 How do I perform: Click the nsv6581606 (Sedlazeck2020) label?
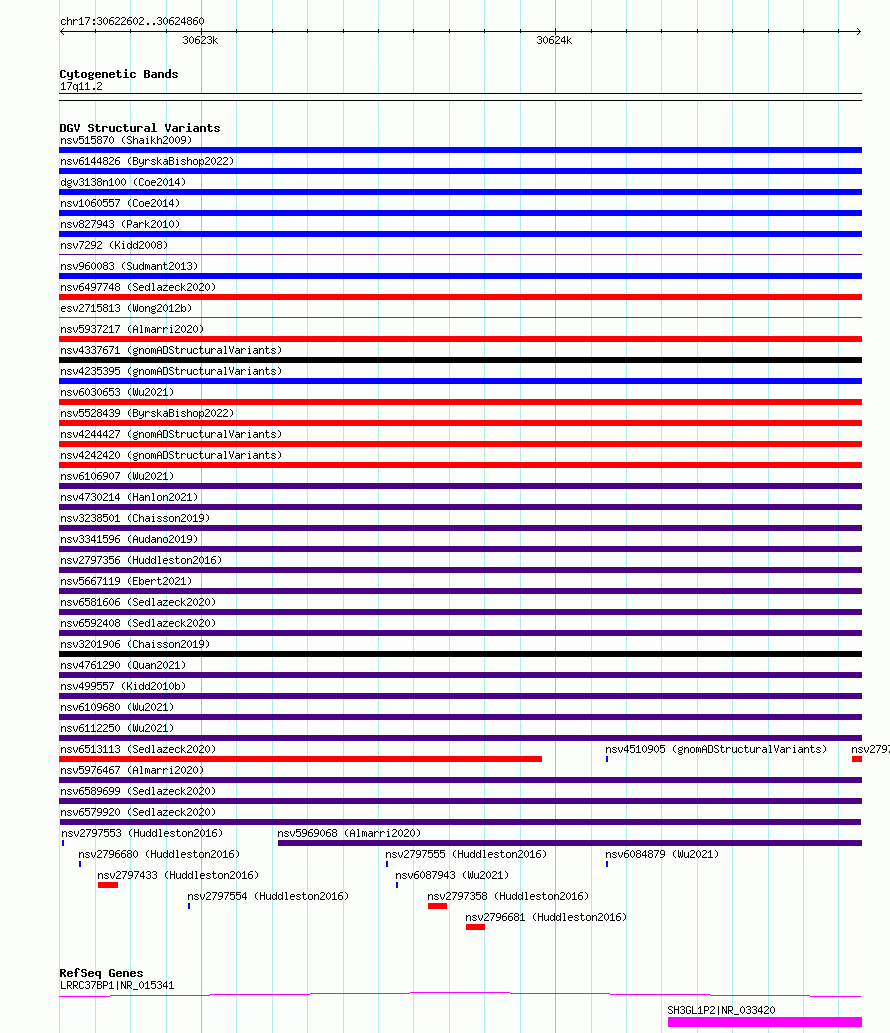(138, 603)
